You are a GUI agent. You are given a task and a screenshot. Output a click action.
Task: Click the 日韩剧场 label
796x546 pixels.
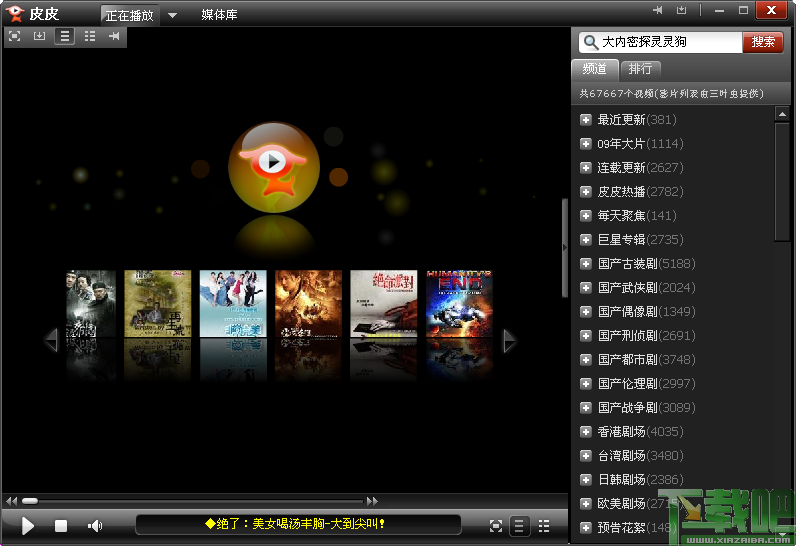click(621, 480)
